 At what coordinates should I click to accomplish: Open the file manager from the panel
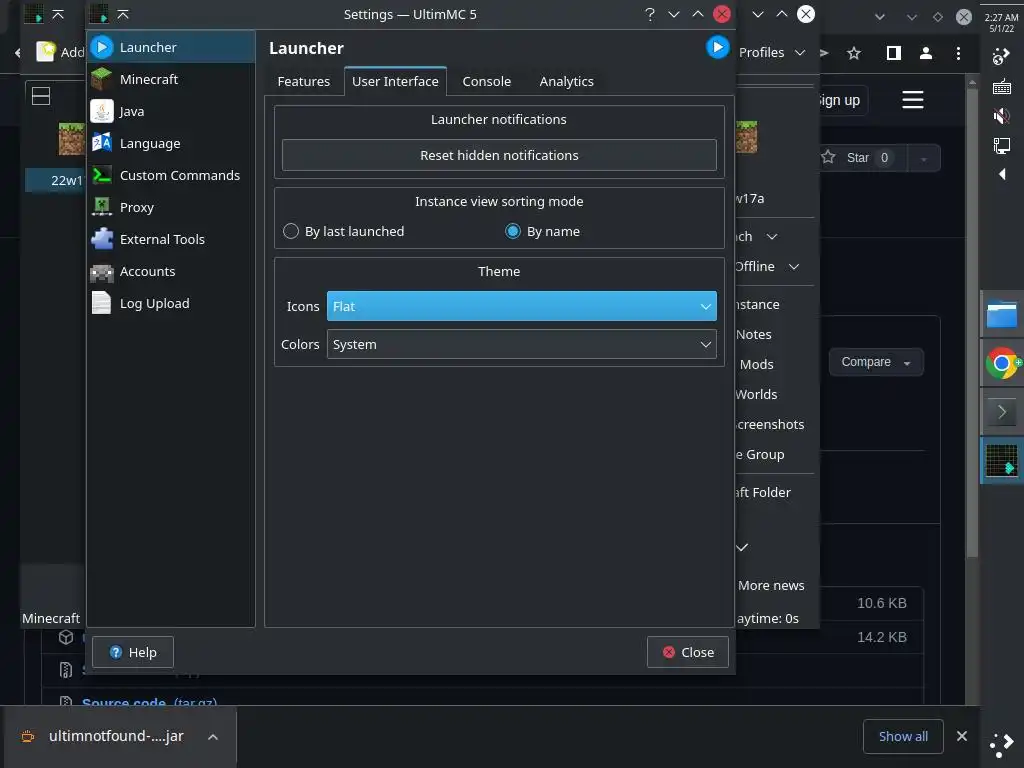coord(1001,314)
